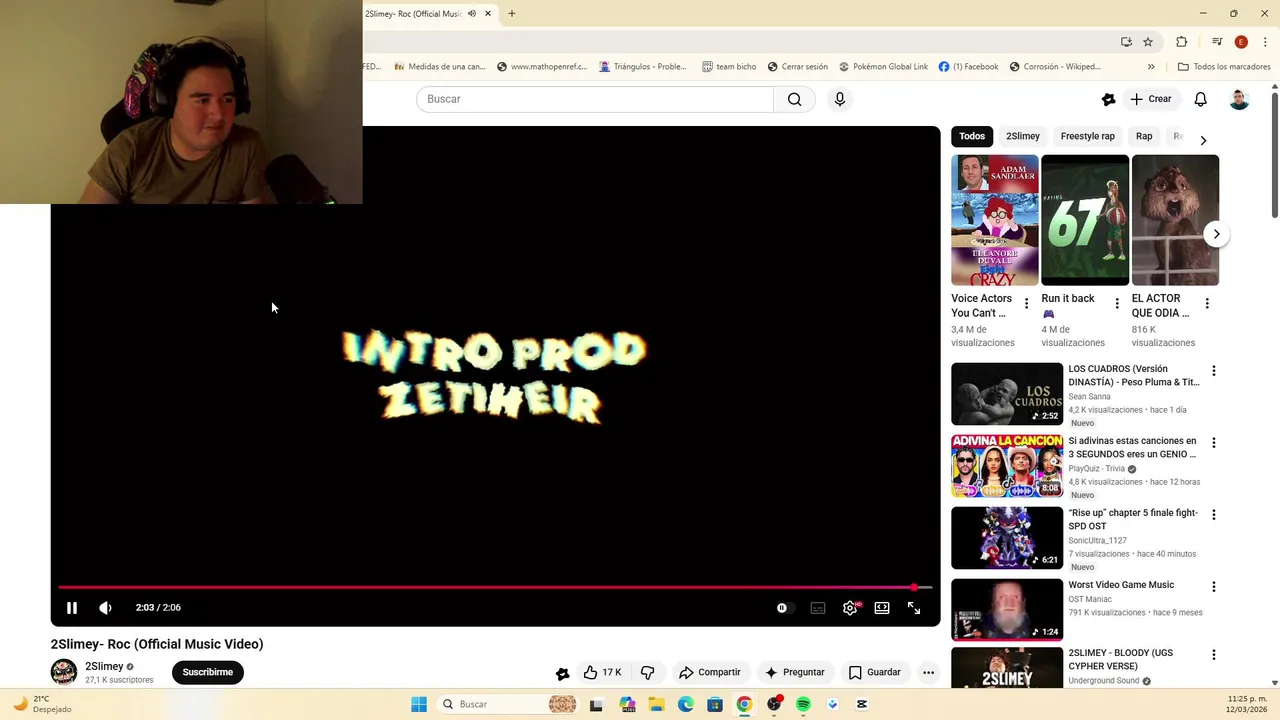
Task: Open Chrome media controls icon
Action: point(1217,42)
